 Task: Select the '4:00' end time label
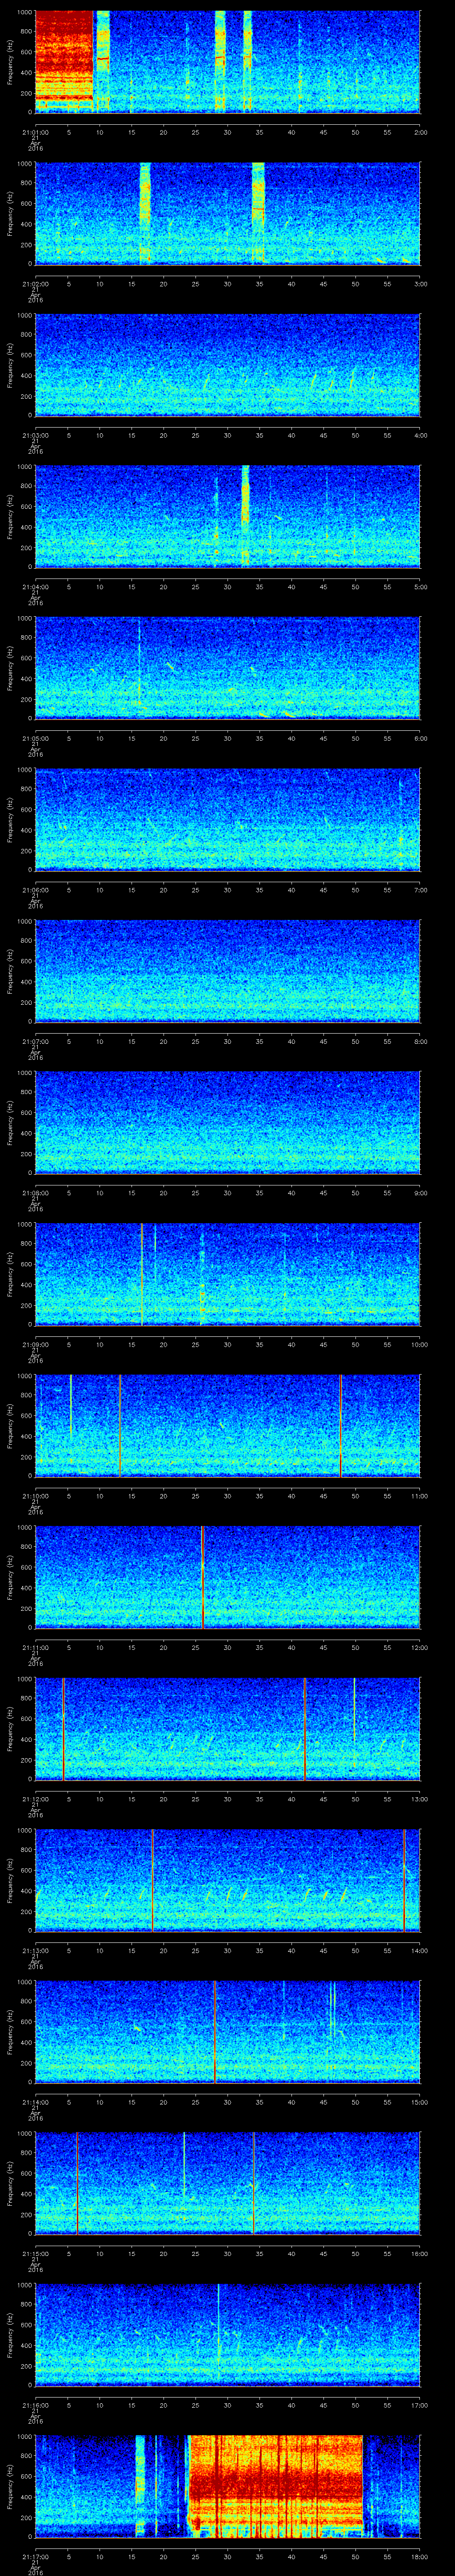(x=420, y=435)
